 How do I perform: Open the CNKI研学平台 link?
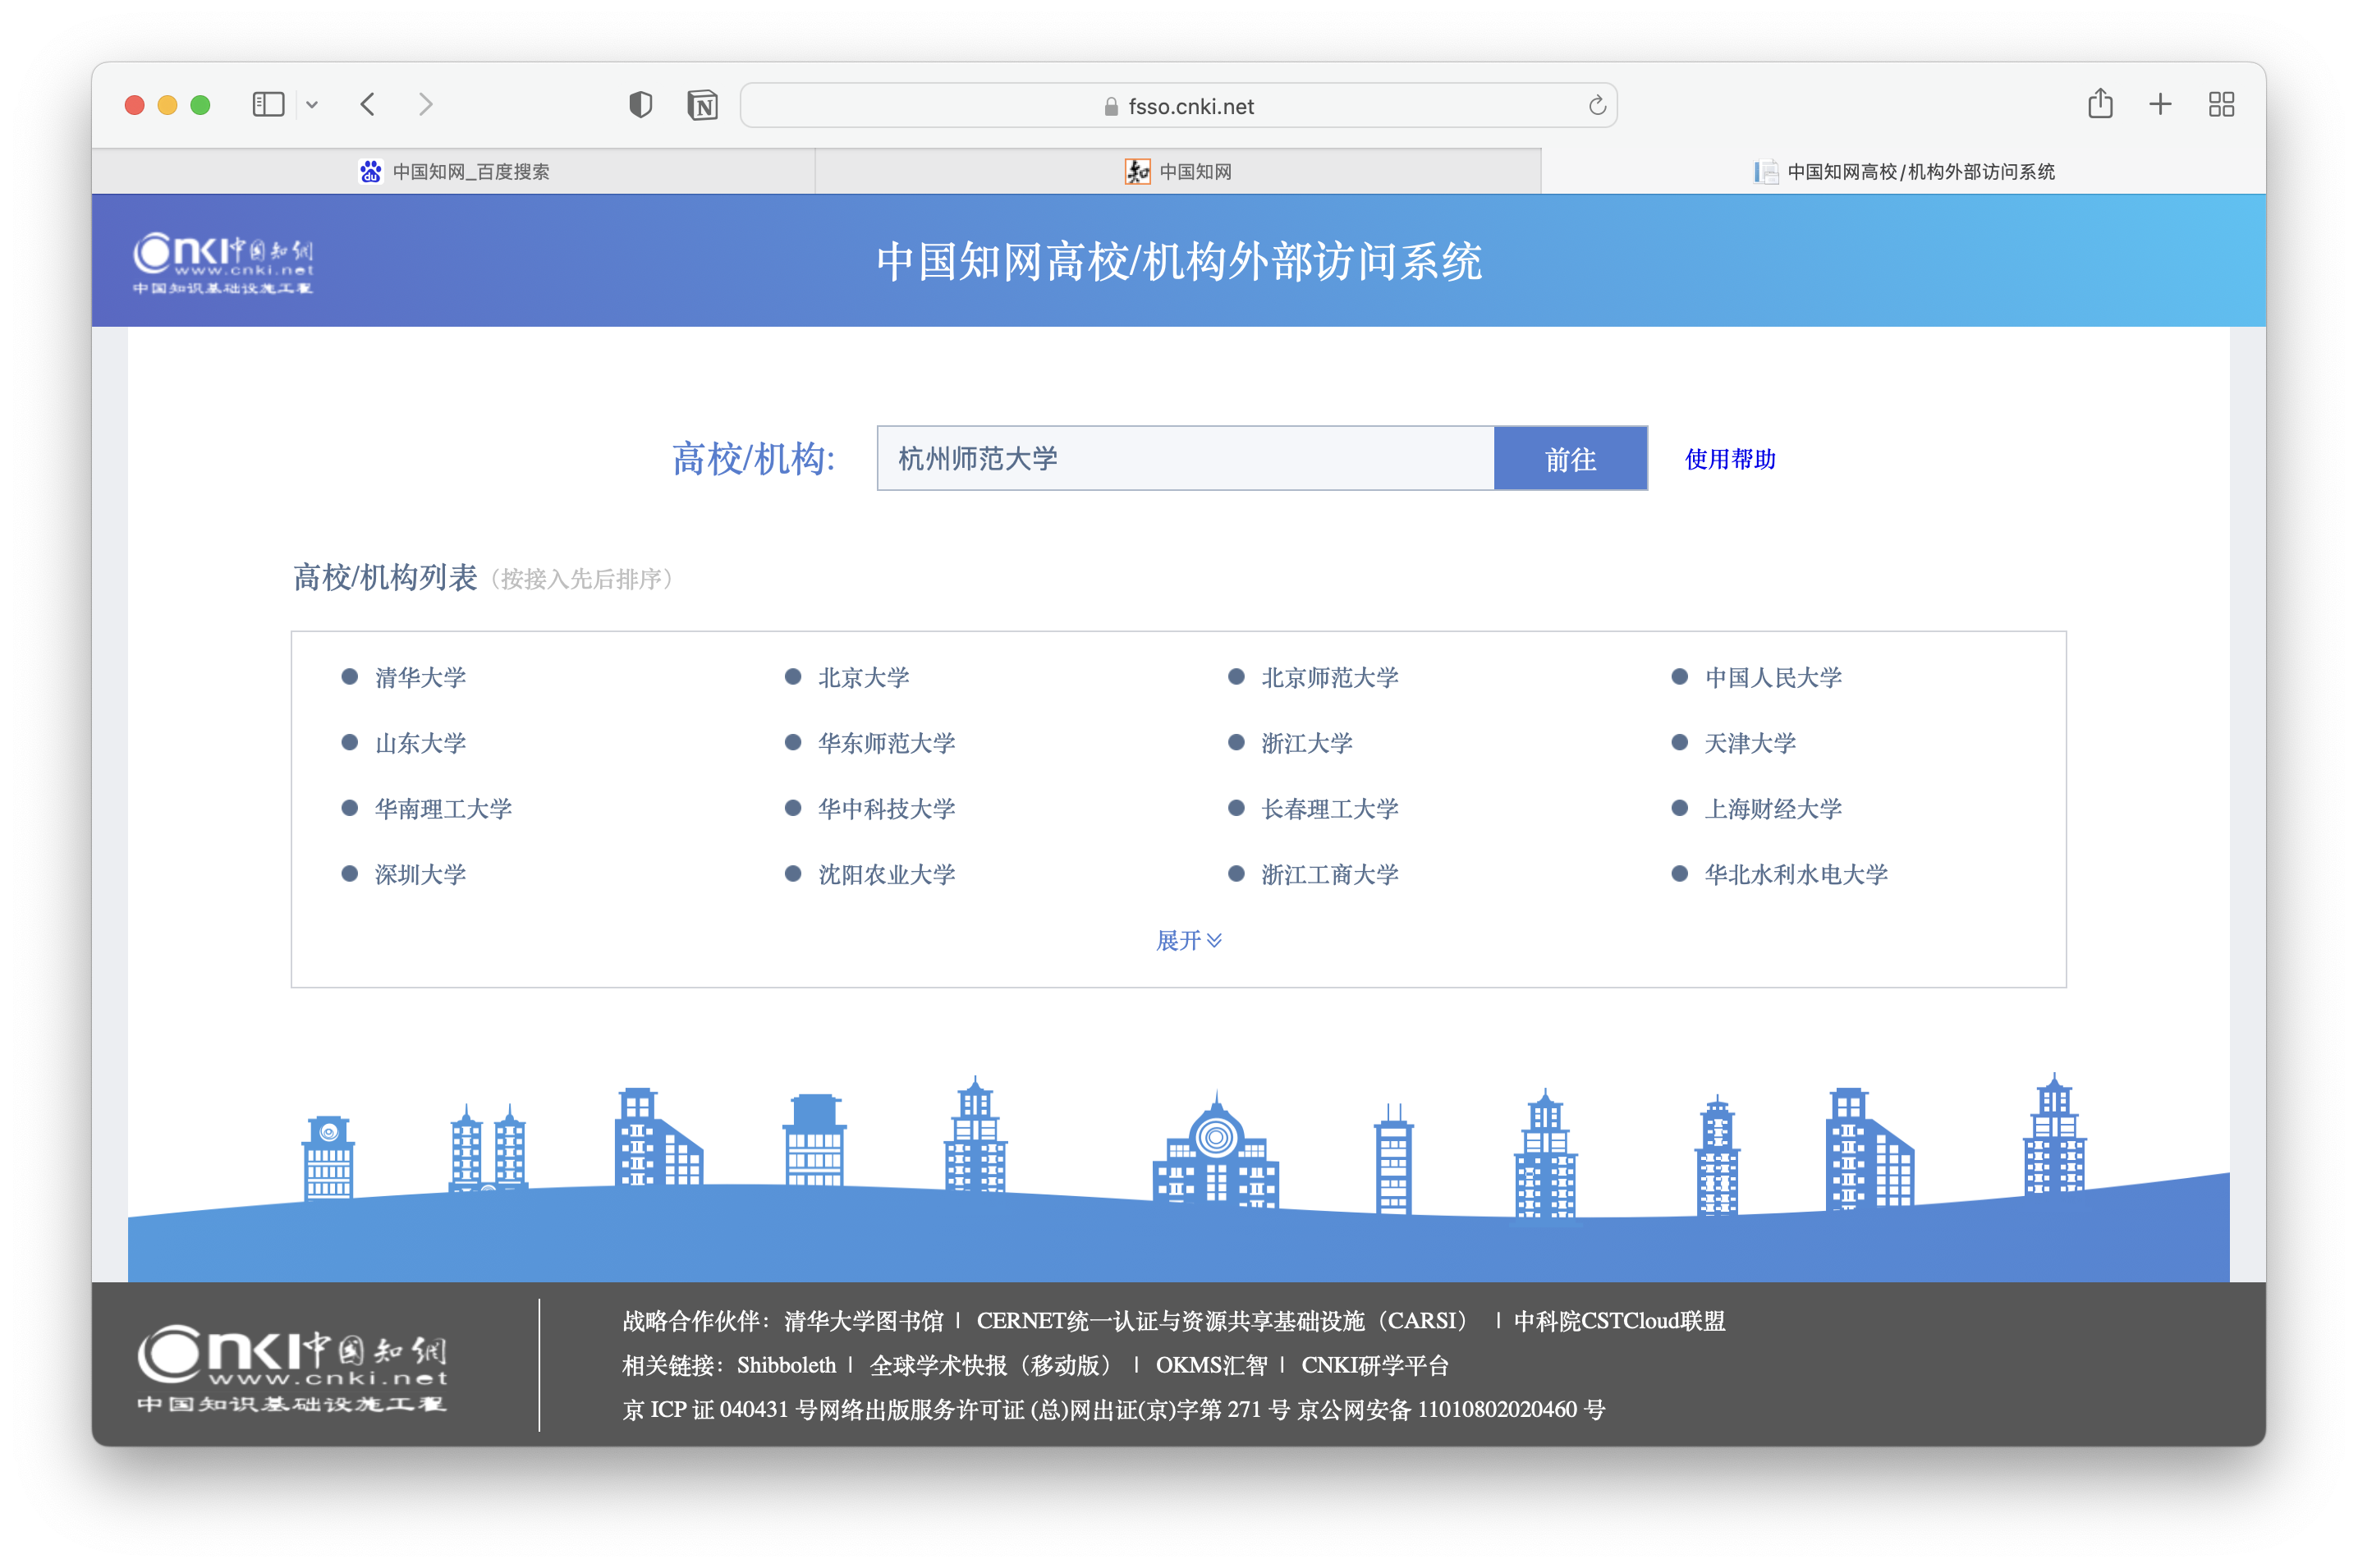pos(1374,1365)
